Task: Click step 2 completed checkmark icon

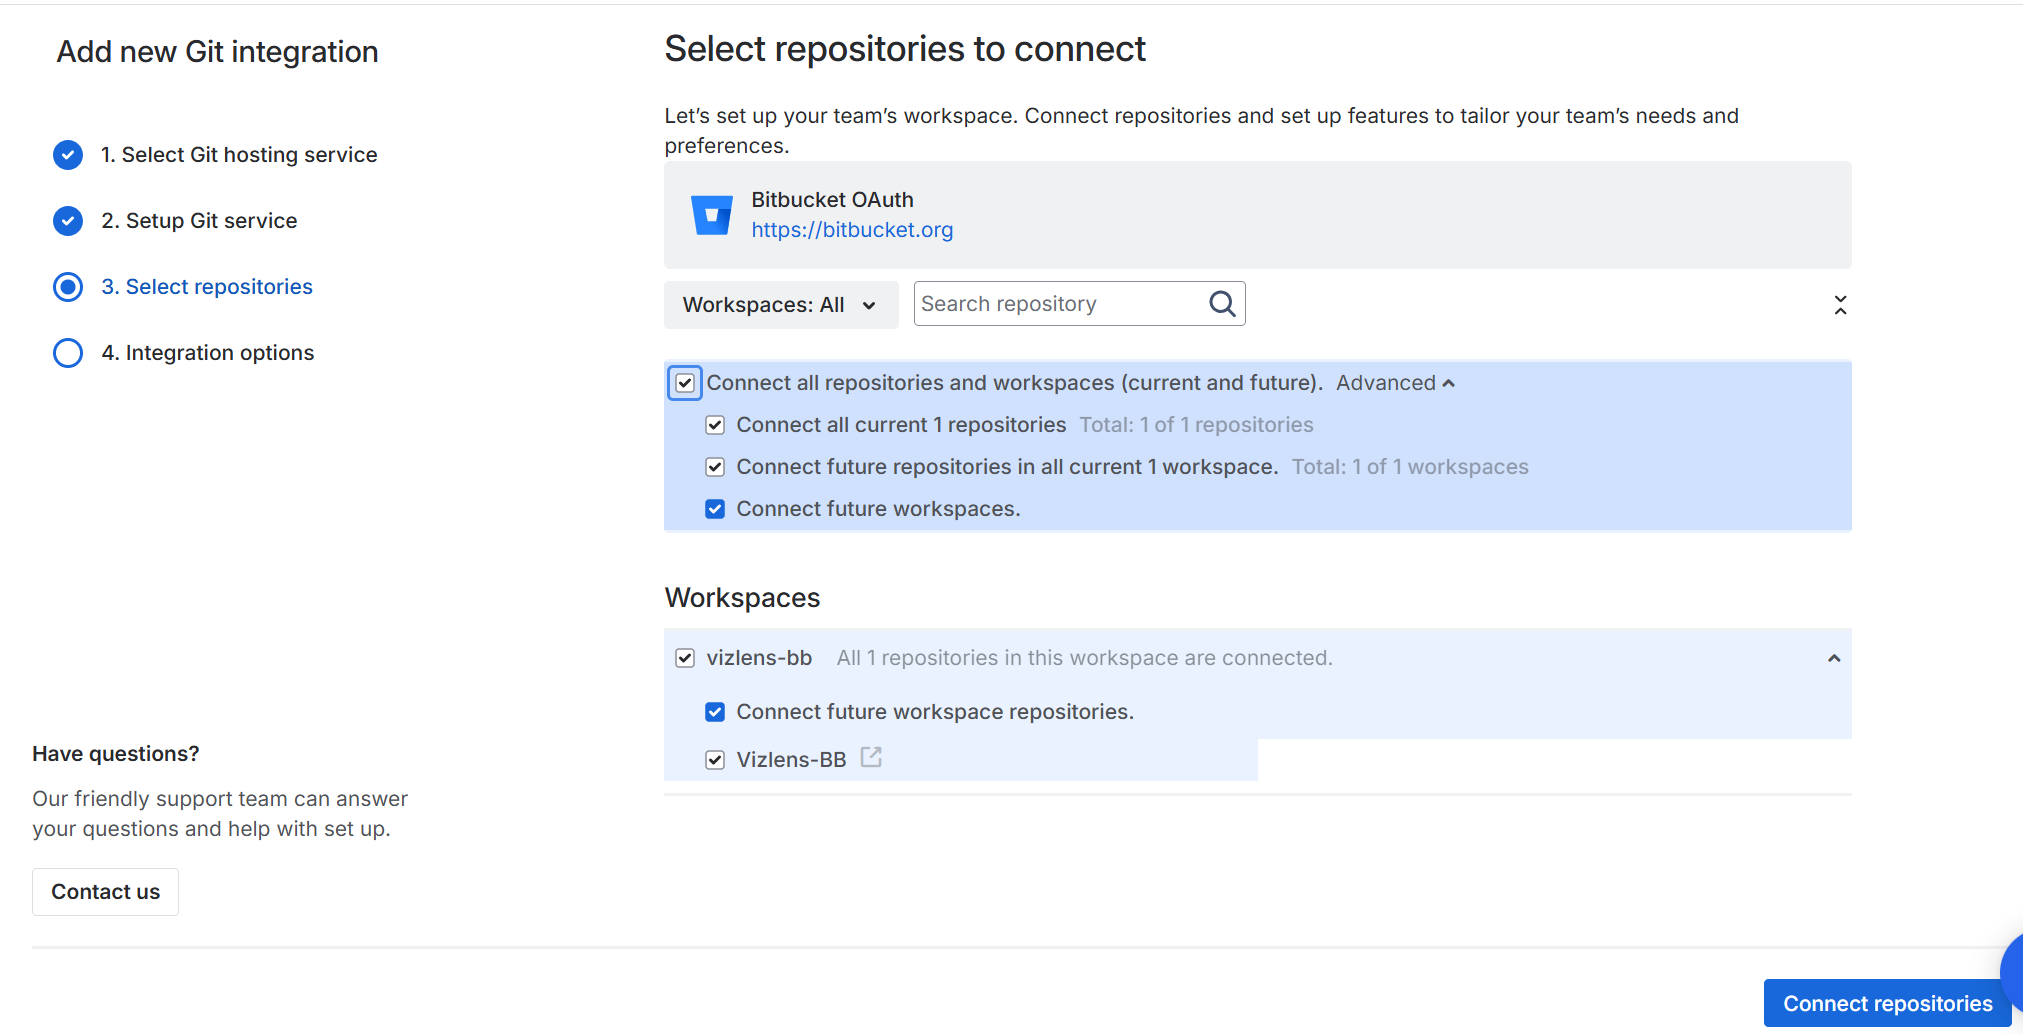Action: pyautogui.click(x=68, y=221)
